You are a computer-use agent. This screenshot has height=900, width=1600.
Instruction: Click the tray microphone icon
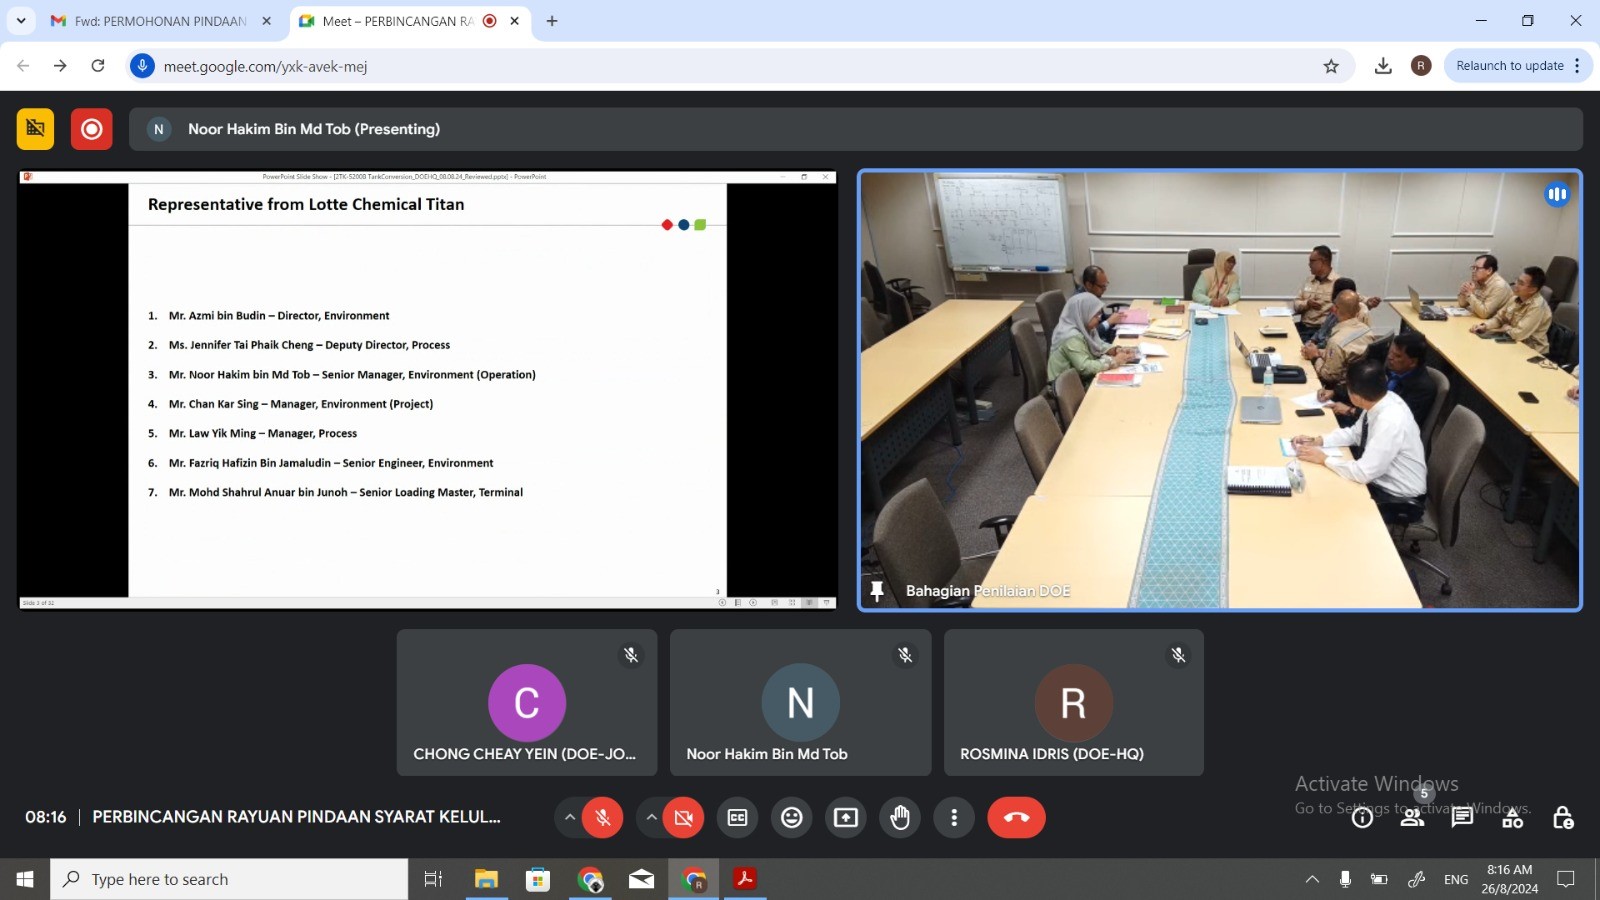click(1345, 879)
